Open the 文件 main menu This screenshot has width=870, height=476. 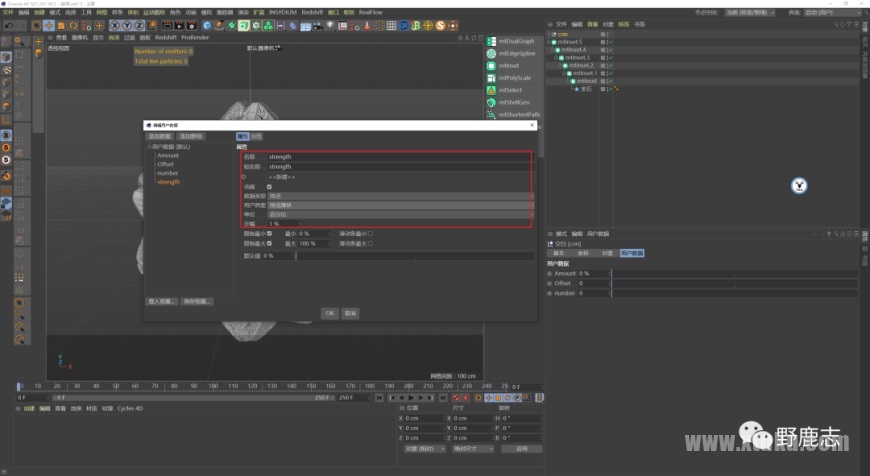(x=8, y=12)
